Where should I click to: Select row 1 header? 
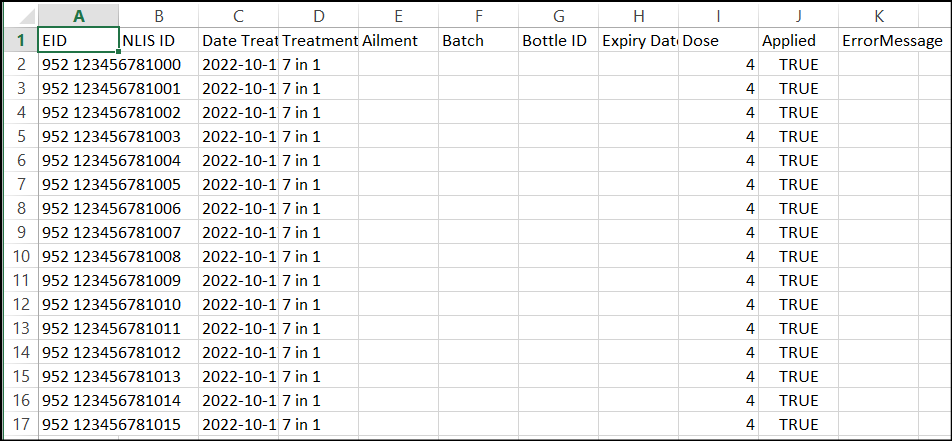[x=20, y=41]
